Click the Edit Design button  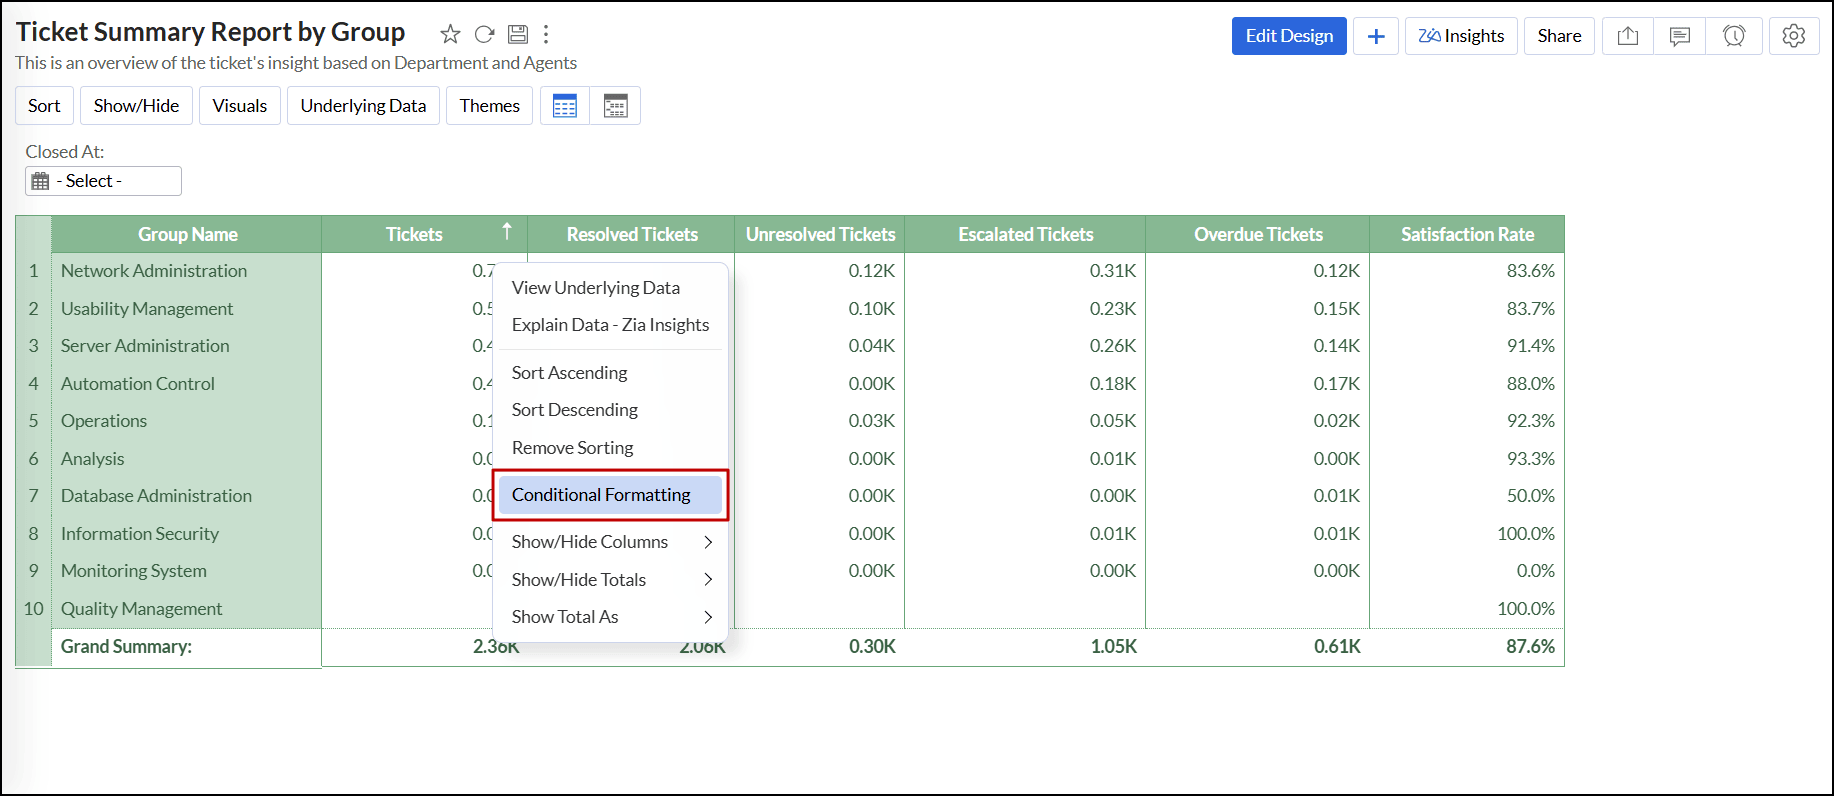pos(1289,36)
